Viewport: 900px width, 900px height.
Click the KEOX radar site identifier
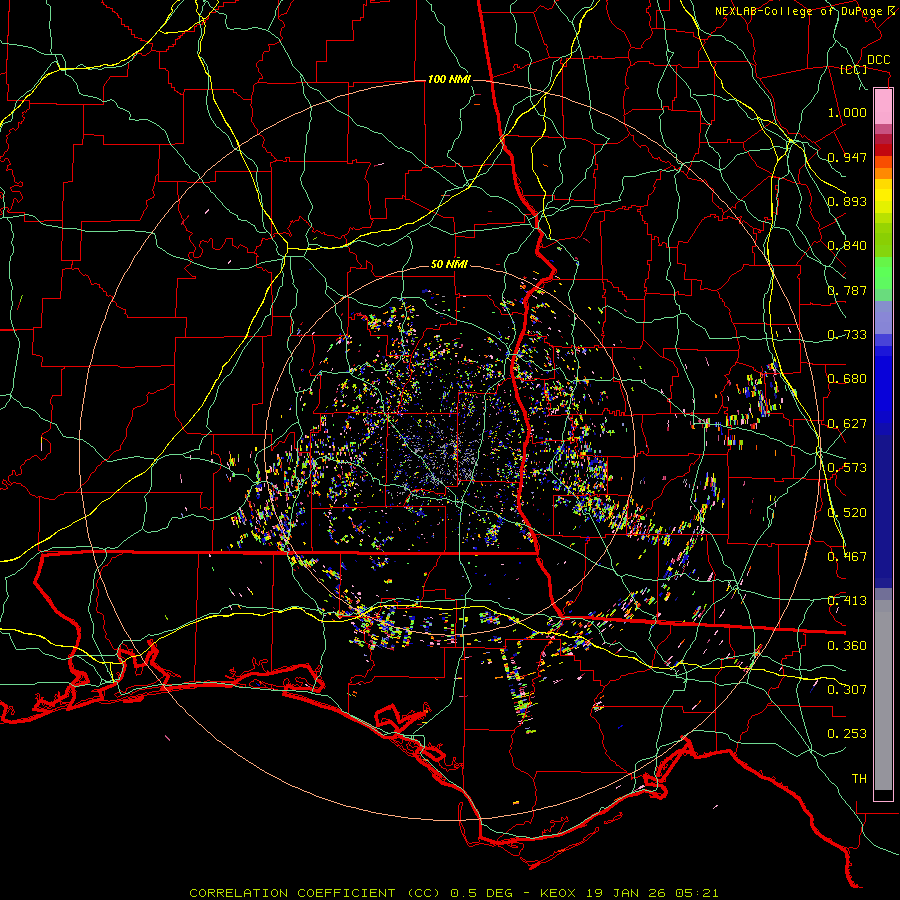[x=559, y=893]
